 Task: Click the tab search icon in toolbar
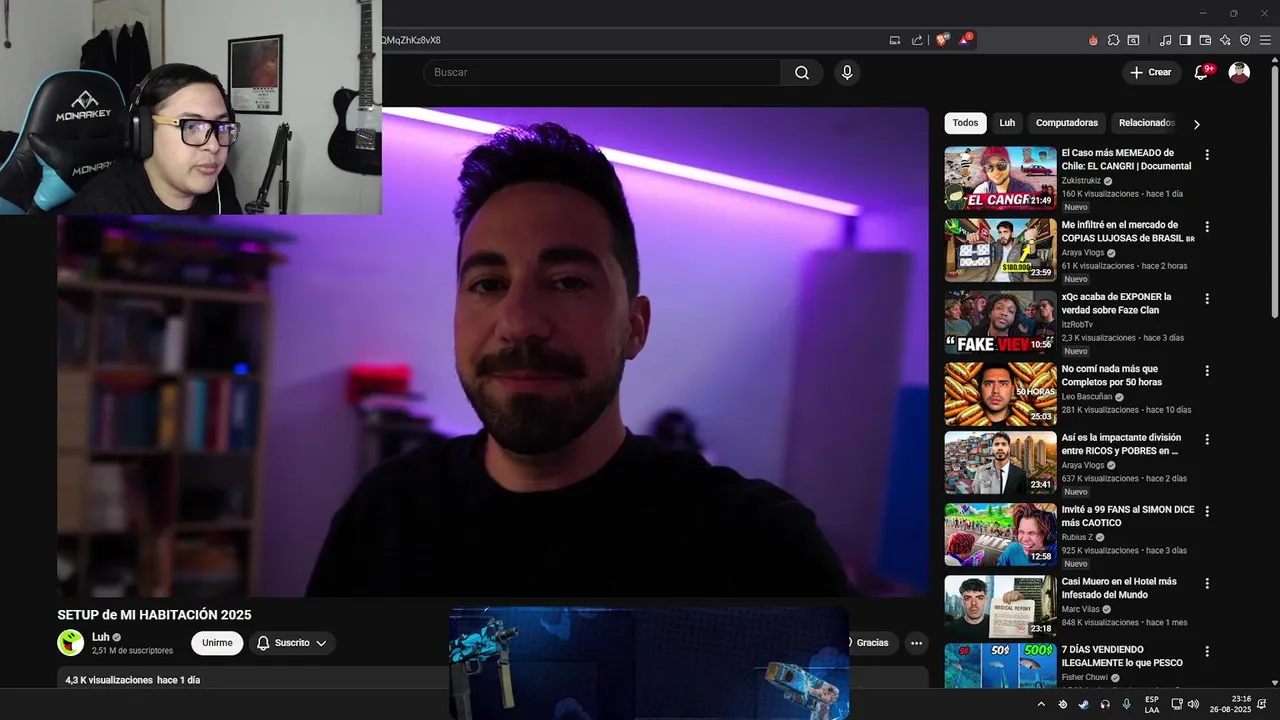coord(1133,40)
